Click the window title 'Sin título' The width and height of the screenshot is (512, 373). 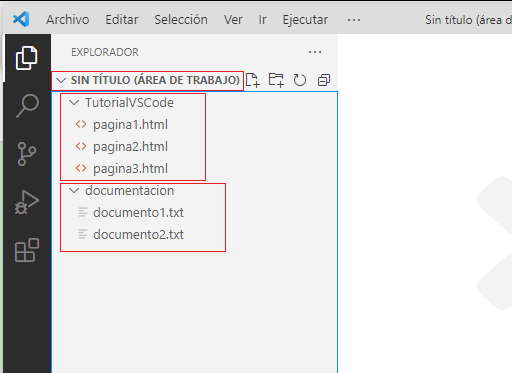(449, 20)
